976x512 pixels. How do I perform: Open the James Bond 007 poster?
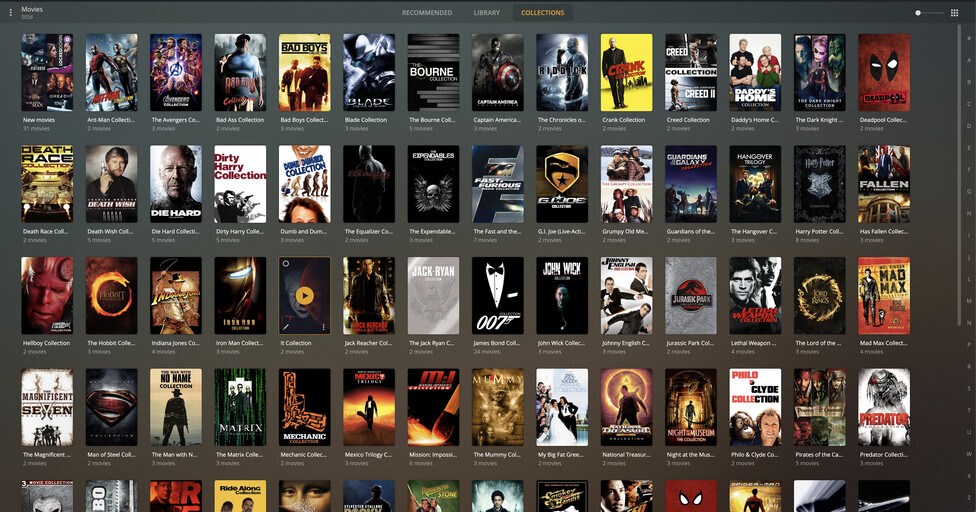498,296
